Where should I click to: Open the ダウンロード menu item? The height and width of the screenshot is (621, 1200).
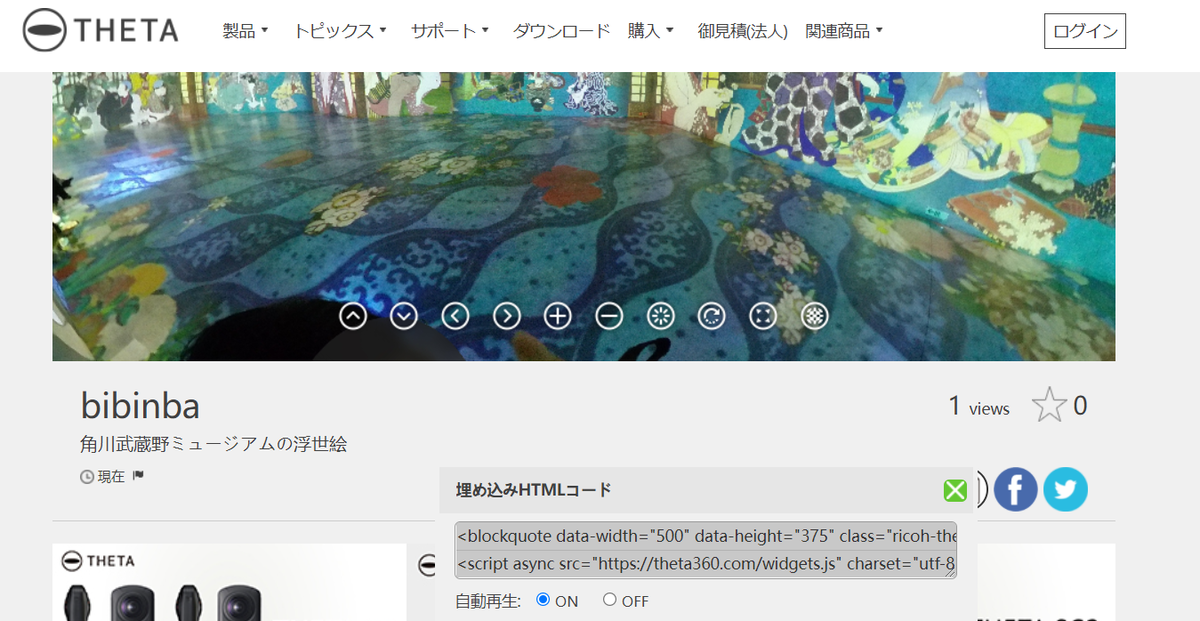point(561,30)
